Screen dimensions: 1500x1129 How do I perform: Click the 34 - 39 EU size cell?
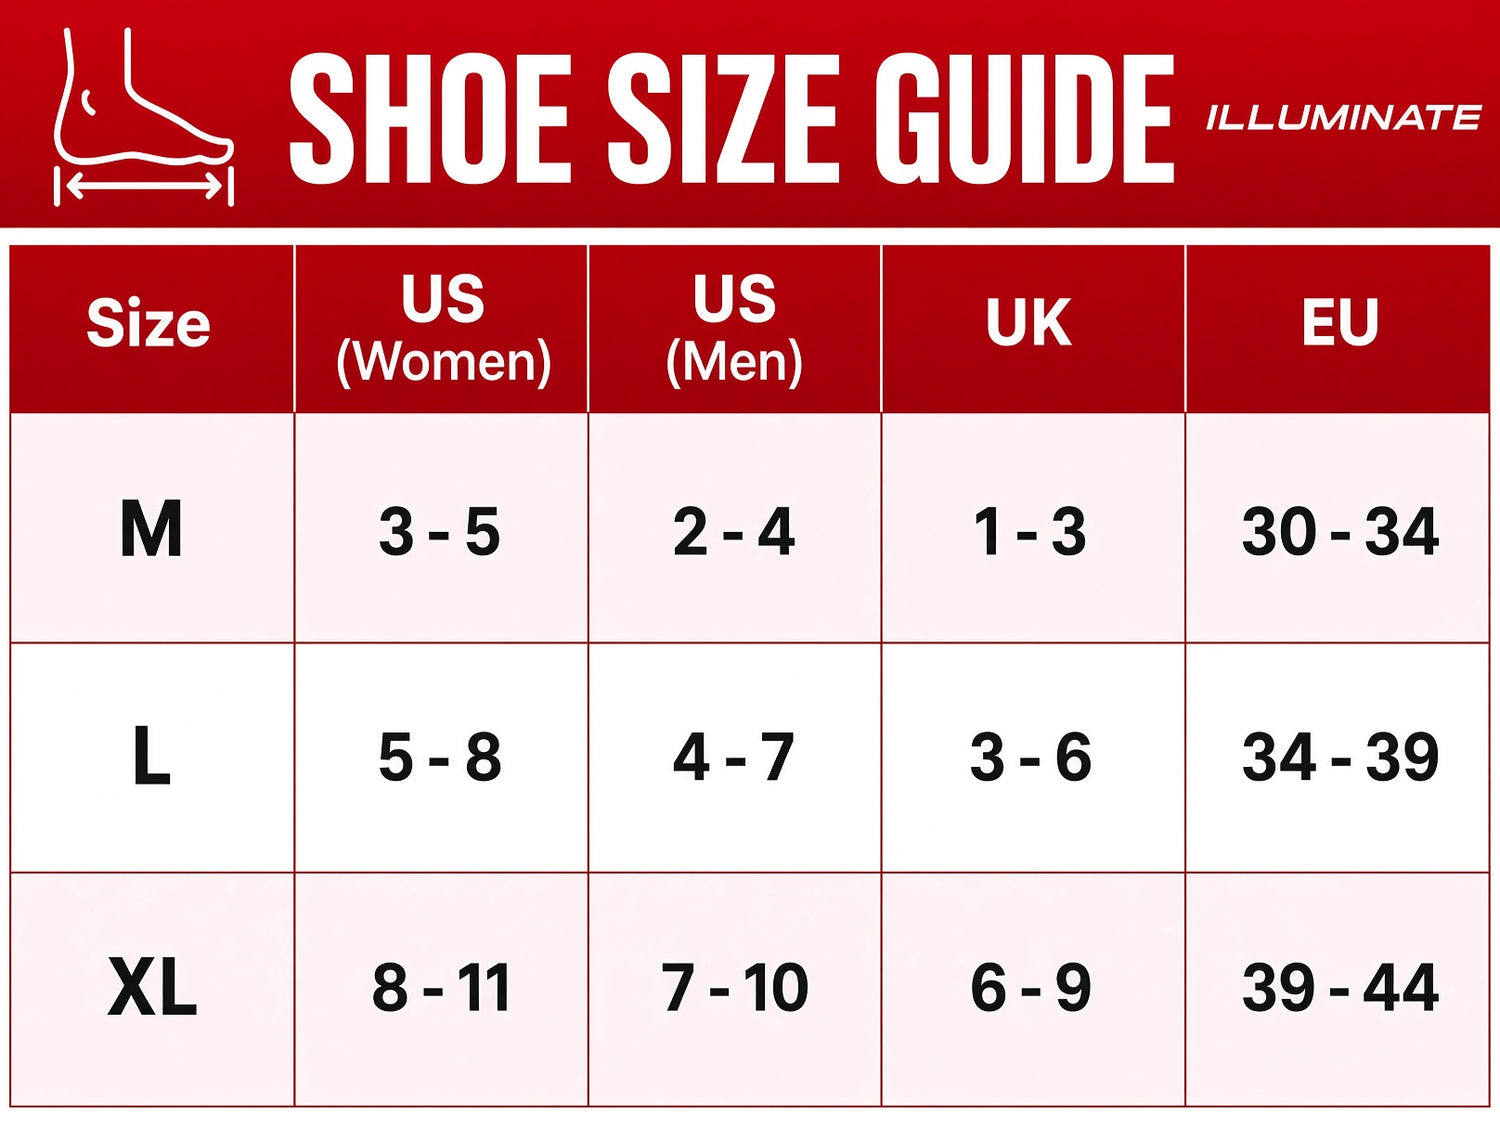[1338, 757]
